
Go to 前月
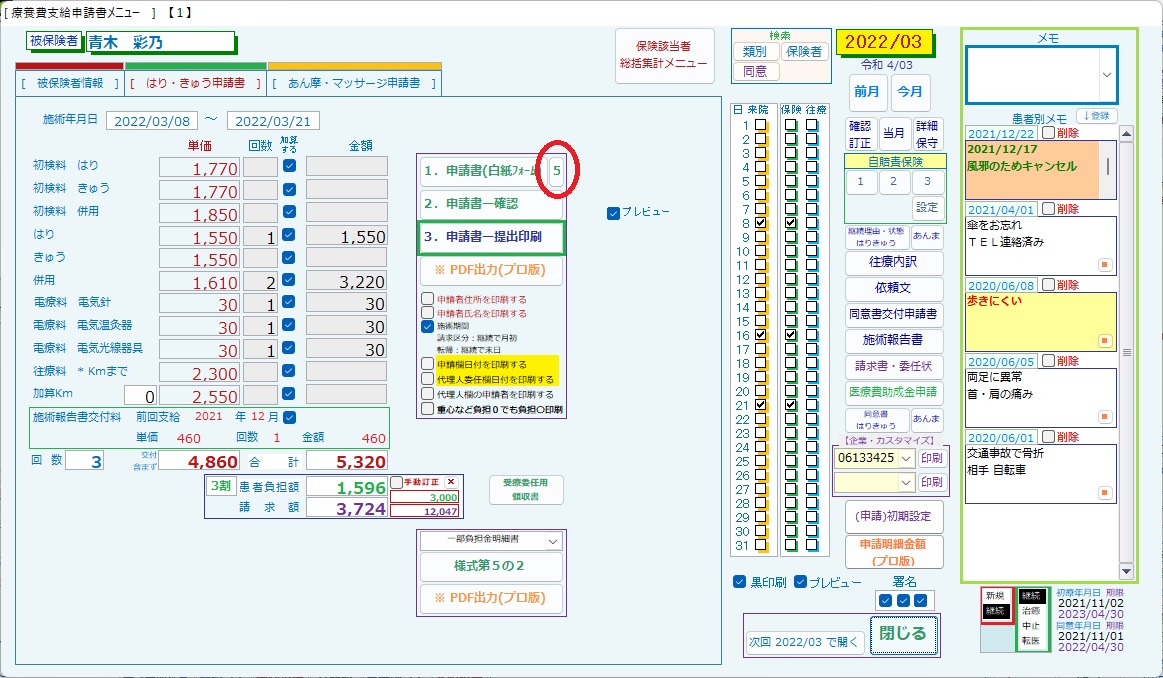[866, 91]
